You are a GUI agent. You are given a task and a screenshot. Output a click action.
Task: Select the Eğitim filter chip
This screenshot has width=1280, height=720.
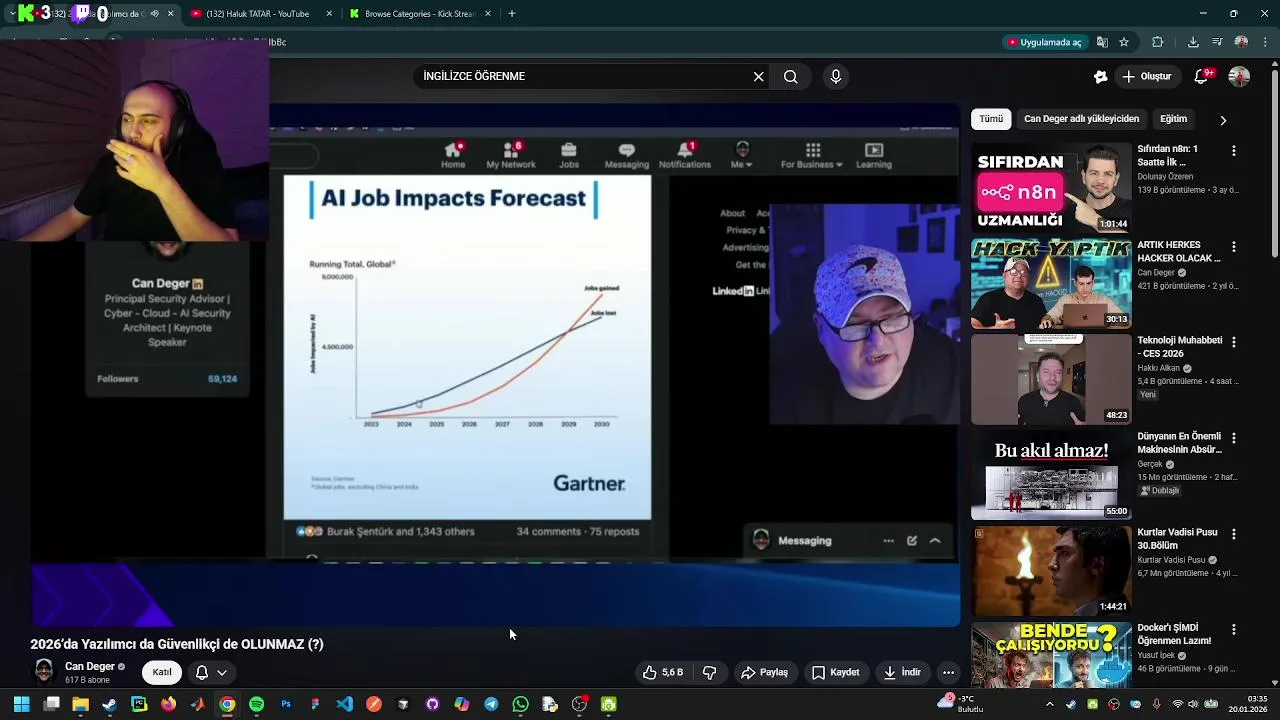click(x=1173, y=119)
